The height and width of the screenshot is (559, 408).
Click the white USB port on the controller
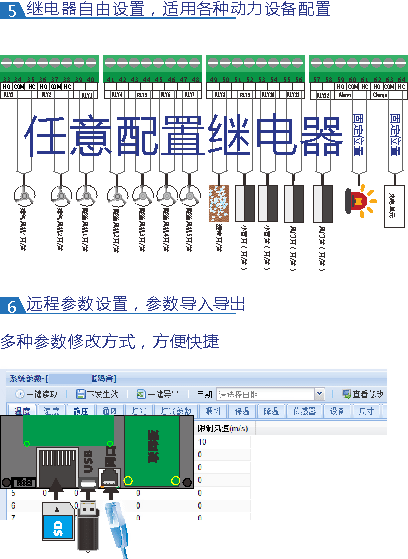click(88, 483)
